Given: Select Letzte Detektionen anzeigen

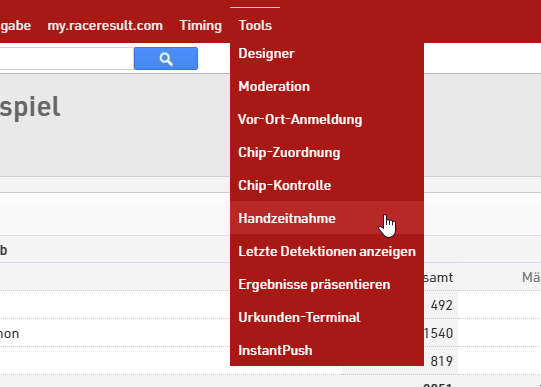Looking at the screenshot, I should coord(327,251).
